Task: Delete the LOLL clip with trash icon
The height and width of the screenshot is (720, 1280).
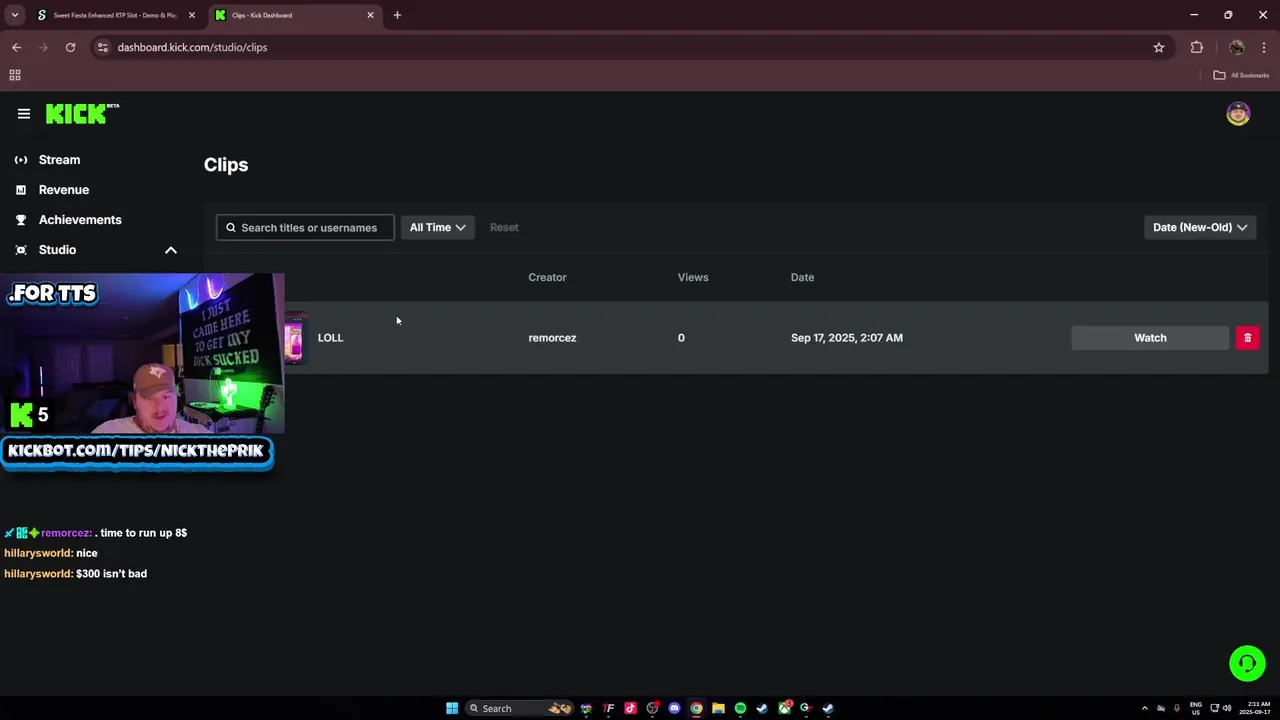Action: pyautogui.click(x=1247, y=338)
